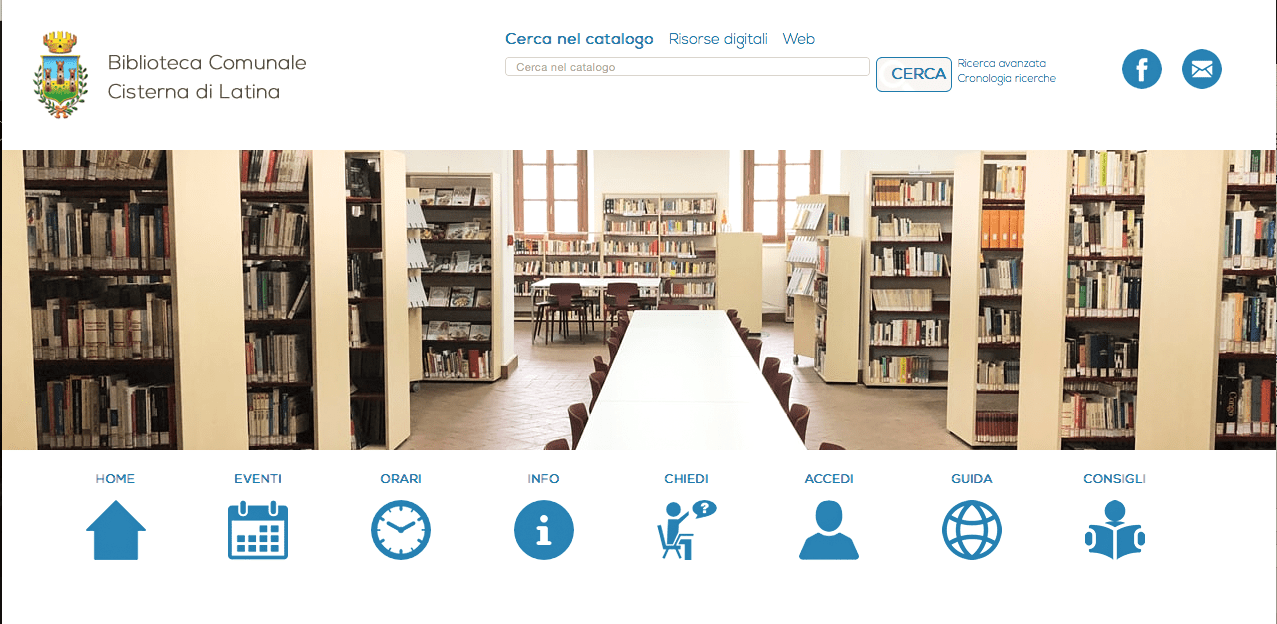Visit the Facebook page icon
This screenshot has height=624, width=1277.
point(1142,69)
